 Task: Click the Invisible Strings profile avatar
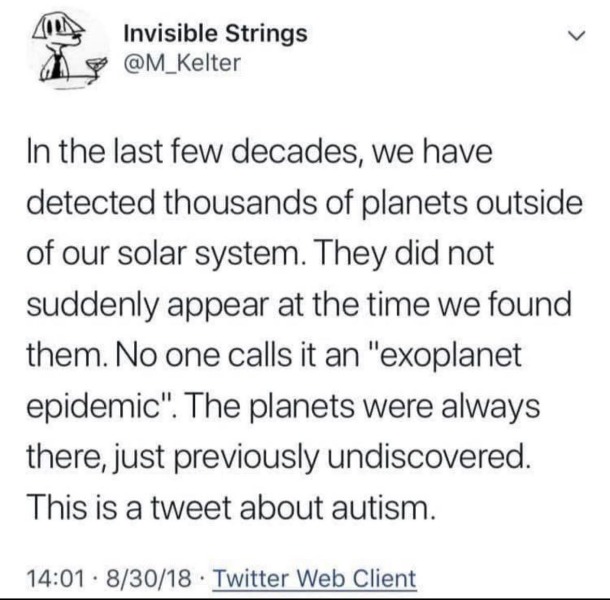pyautogui.click(x=60, y=53)
